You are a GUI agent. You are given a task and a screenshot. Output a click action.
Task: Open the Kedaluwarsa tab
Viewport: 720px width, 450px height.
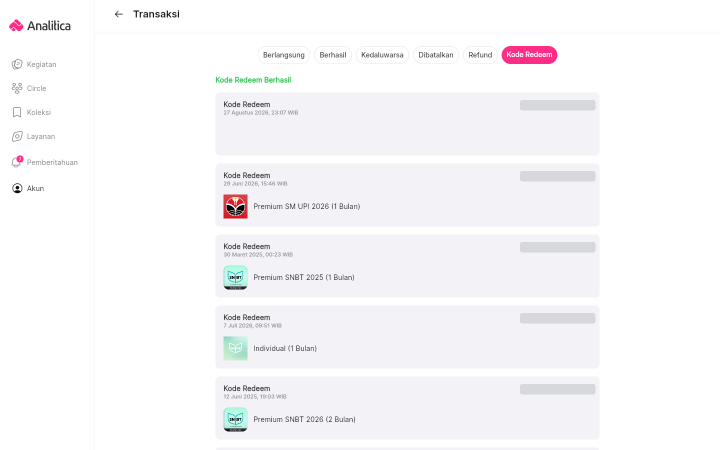click(x=382, y=55)
